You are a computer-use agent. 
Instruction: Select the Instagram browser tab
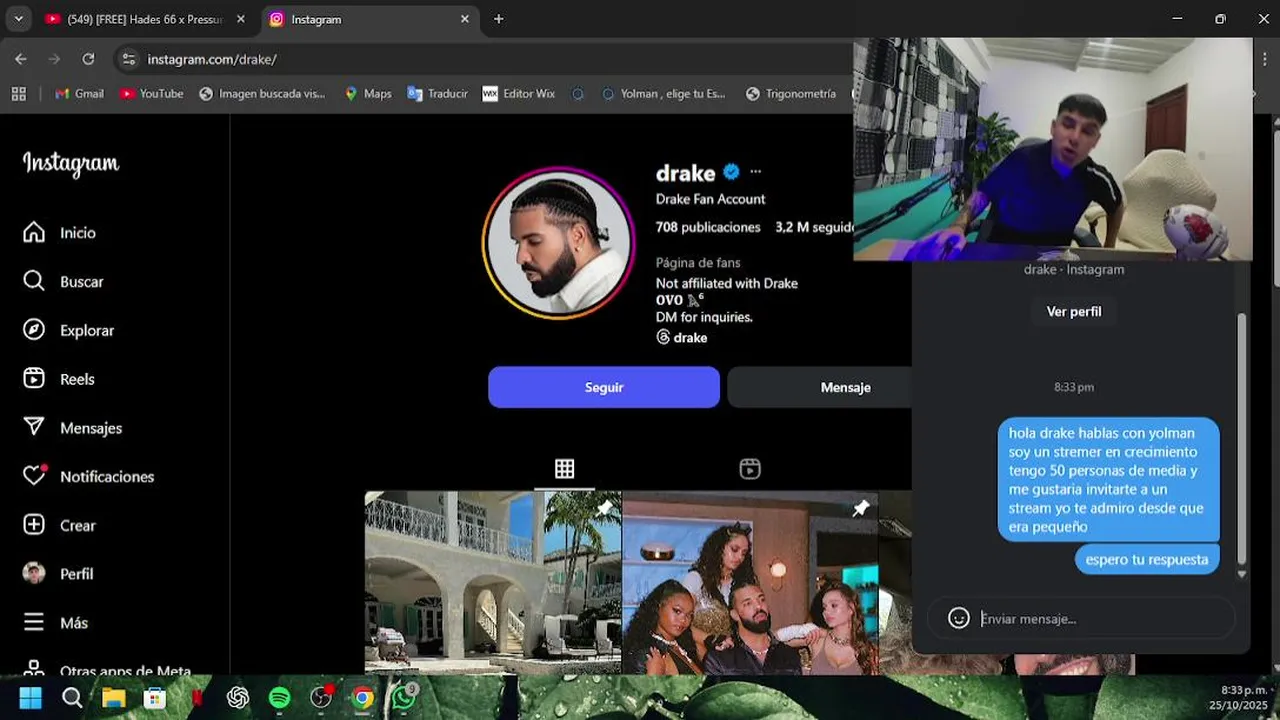[370, 19]
